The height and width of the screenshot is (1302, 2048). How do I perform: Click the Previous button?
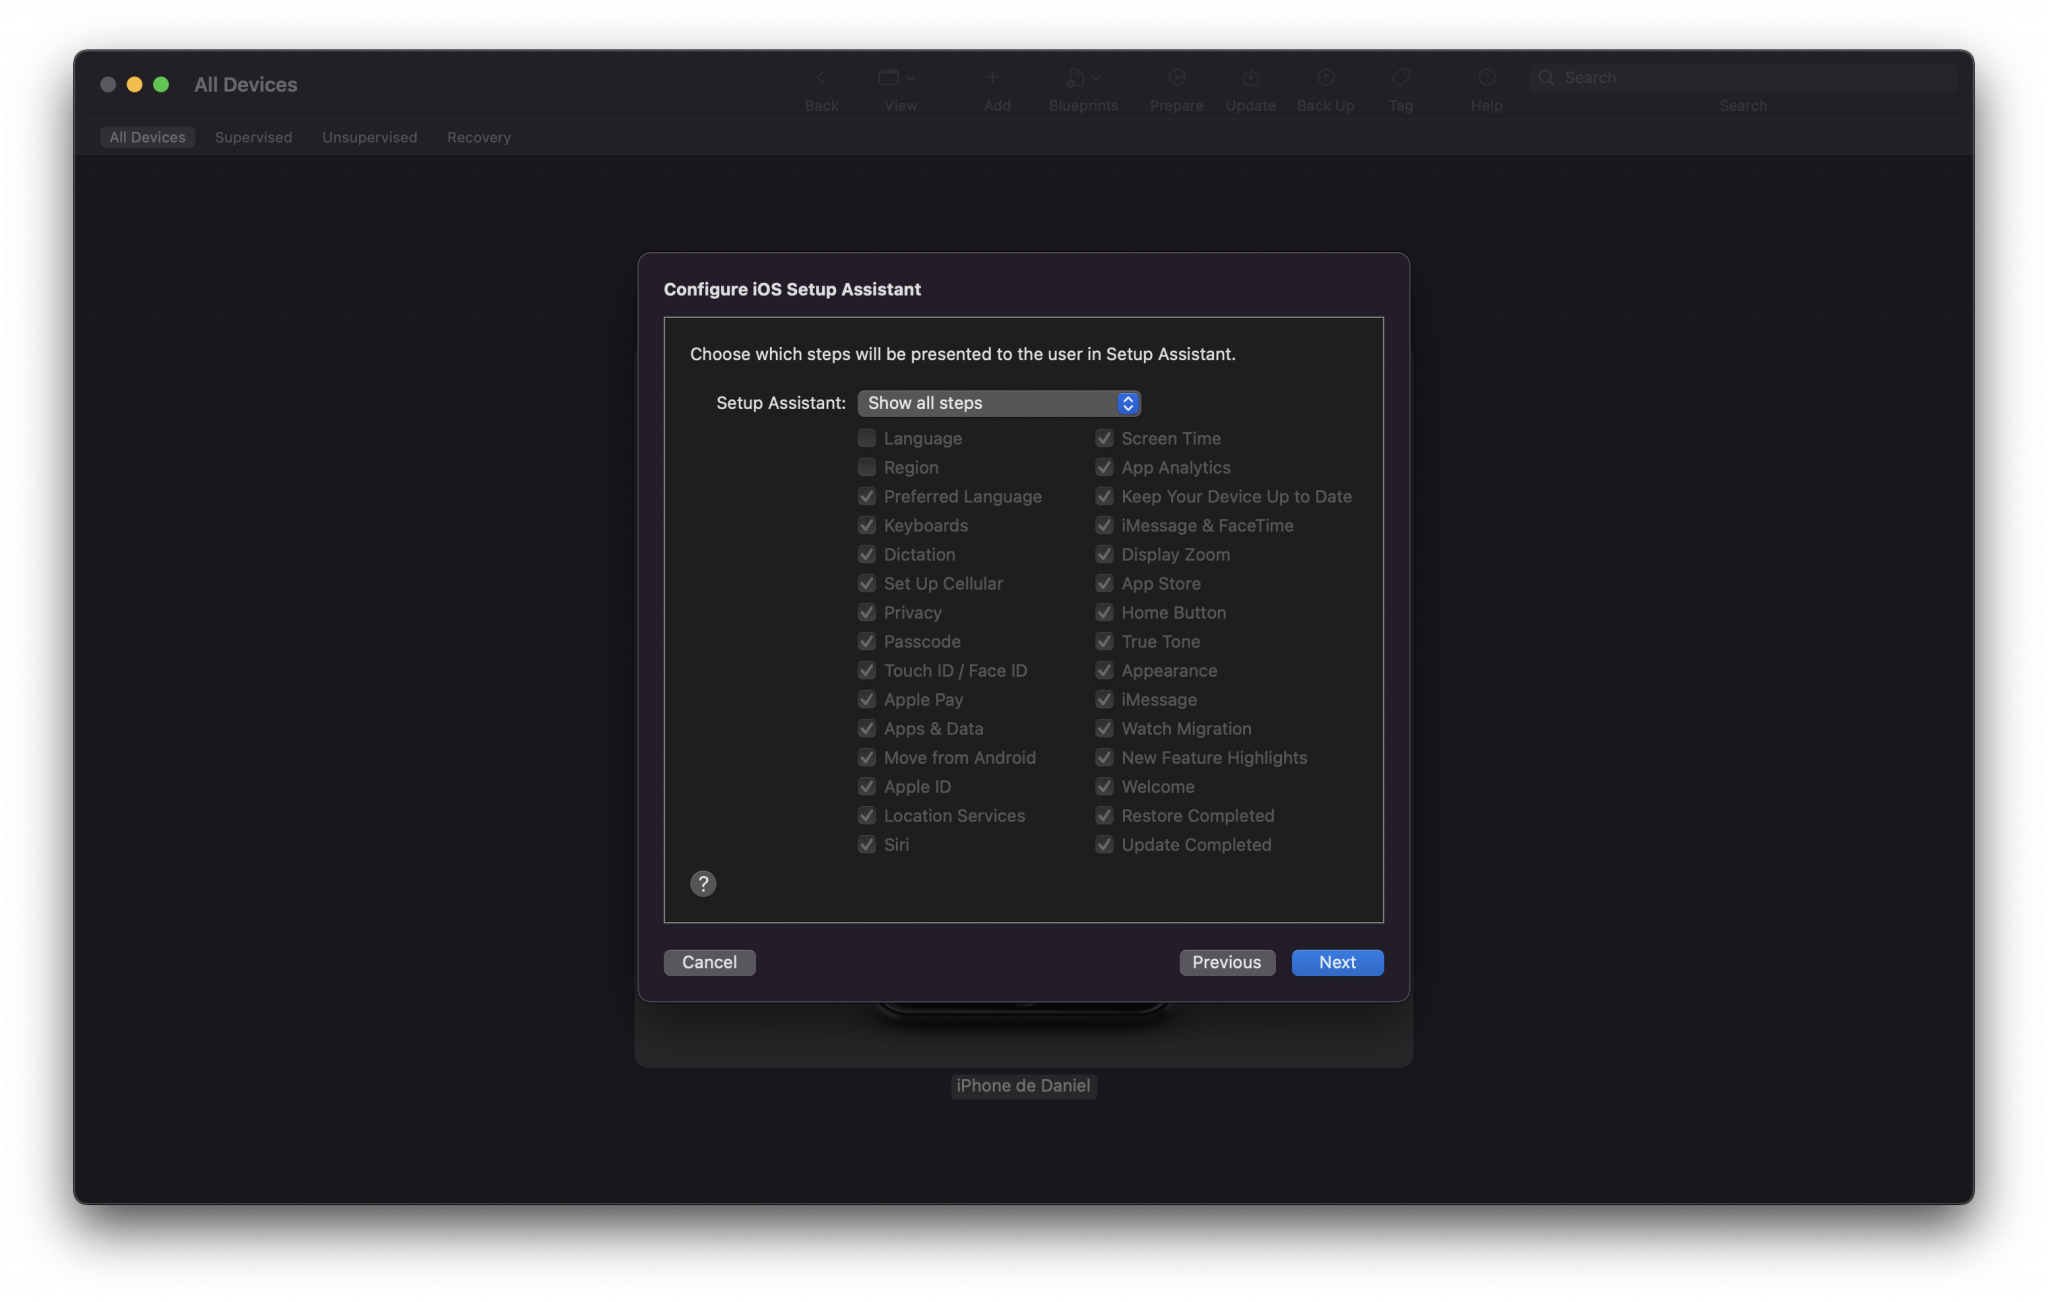coord(1227,962)
